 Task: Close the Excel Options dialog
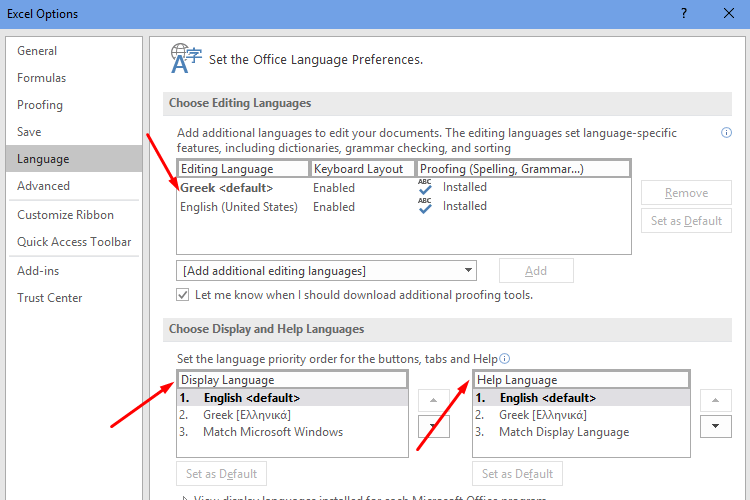pos(728,13)
